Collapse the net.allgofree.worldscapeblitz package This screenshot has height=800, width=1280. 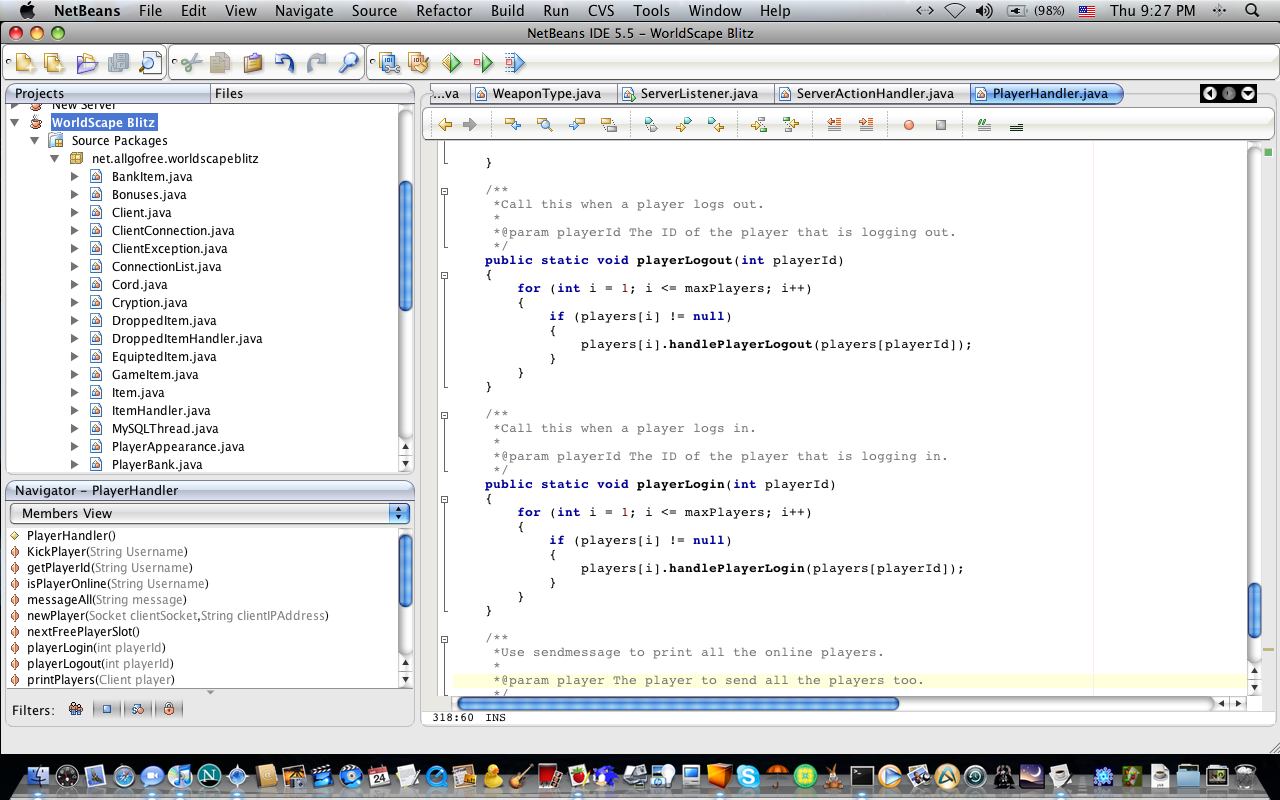(55, 159)
